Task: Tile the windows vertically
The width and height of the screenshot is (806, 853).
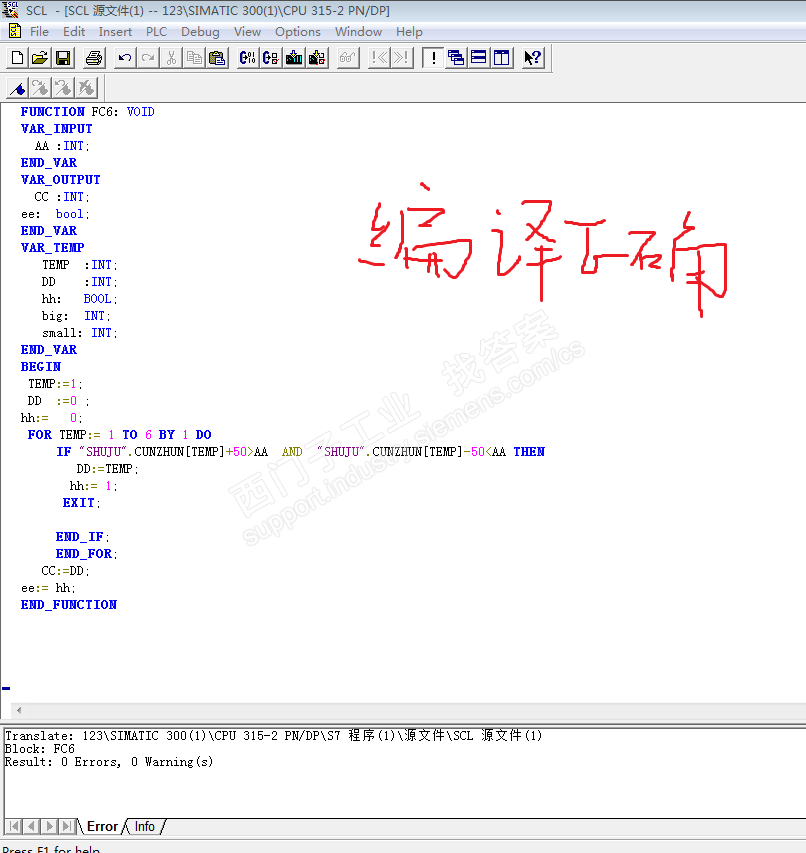Action: click(x=501, y=58)
